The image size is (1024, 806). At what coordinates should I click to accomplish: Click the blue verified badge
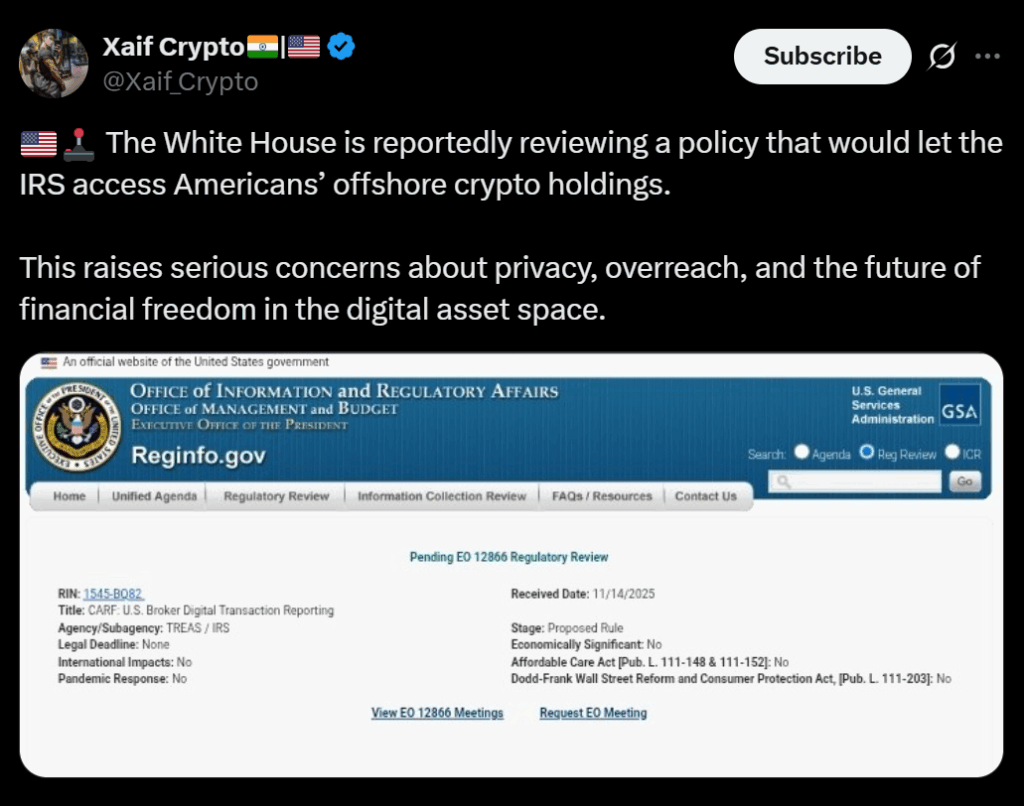(x=341, y=47)
